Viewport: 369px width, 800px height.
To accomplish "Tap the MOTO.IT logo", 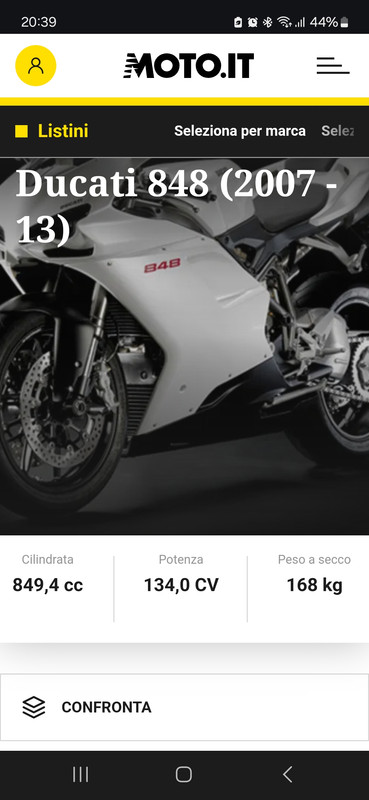I will pyautogui.click(x=188, y=65).
